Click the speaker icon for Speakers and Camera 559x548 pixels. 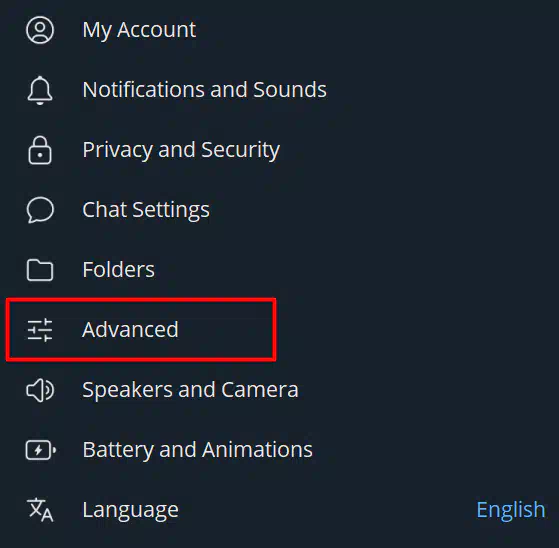point(40,390)
